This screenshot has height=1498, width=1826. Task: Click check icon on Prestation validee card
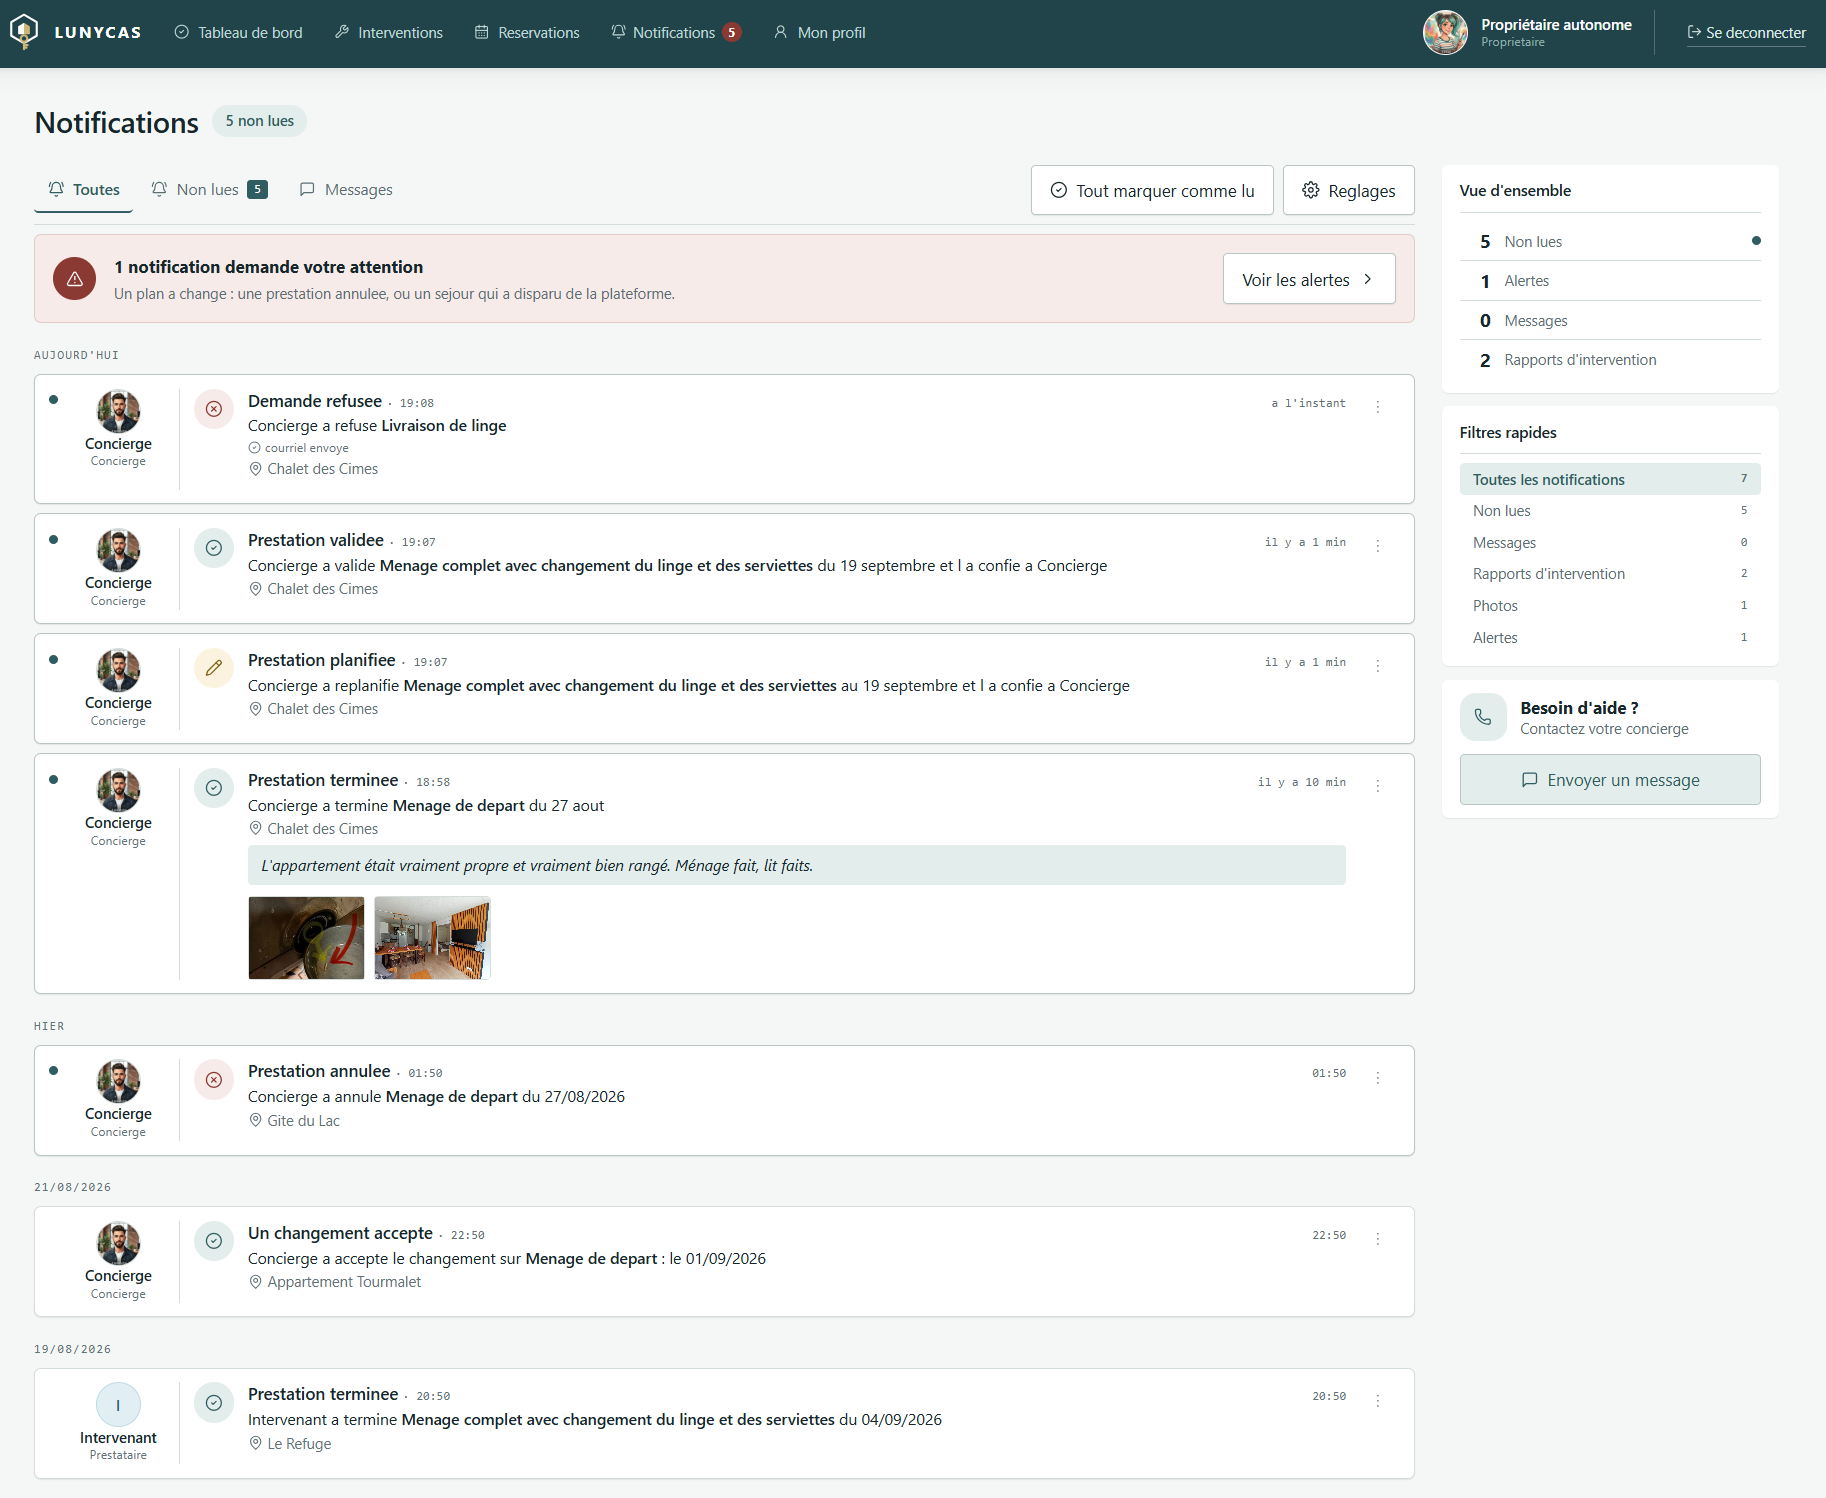tap(214, 548)
